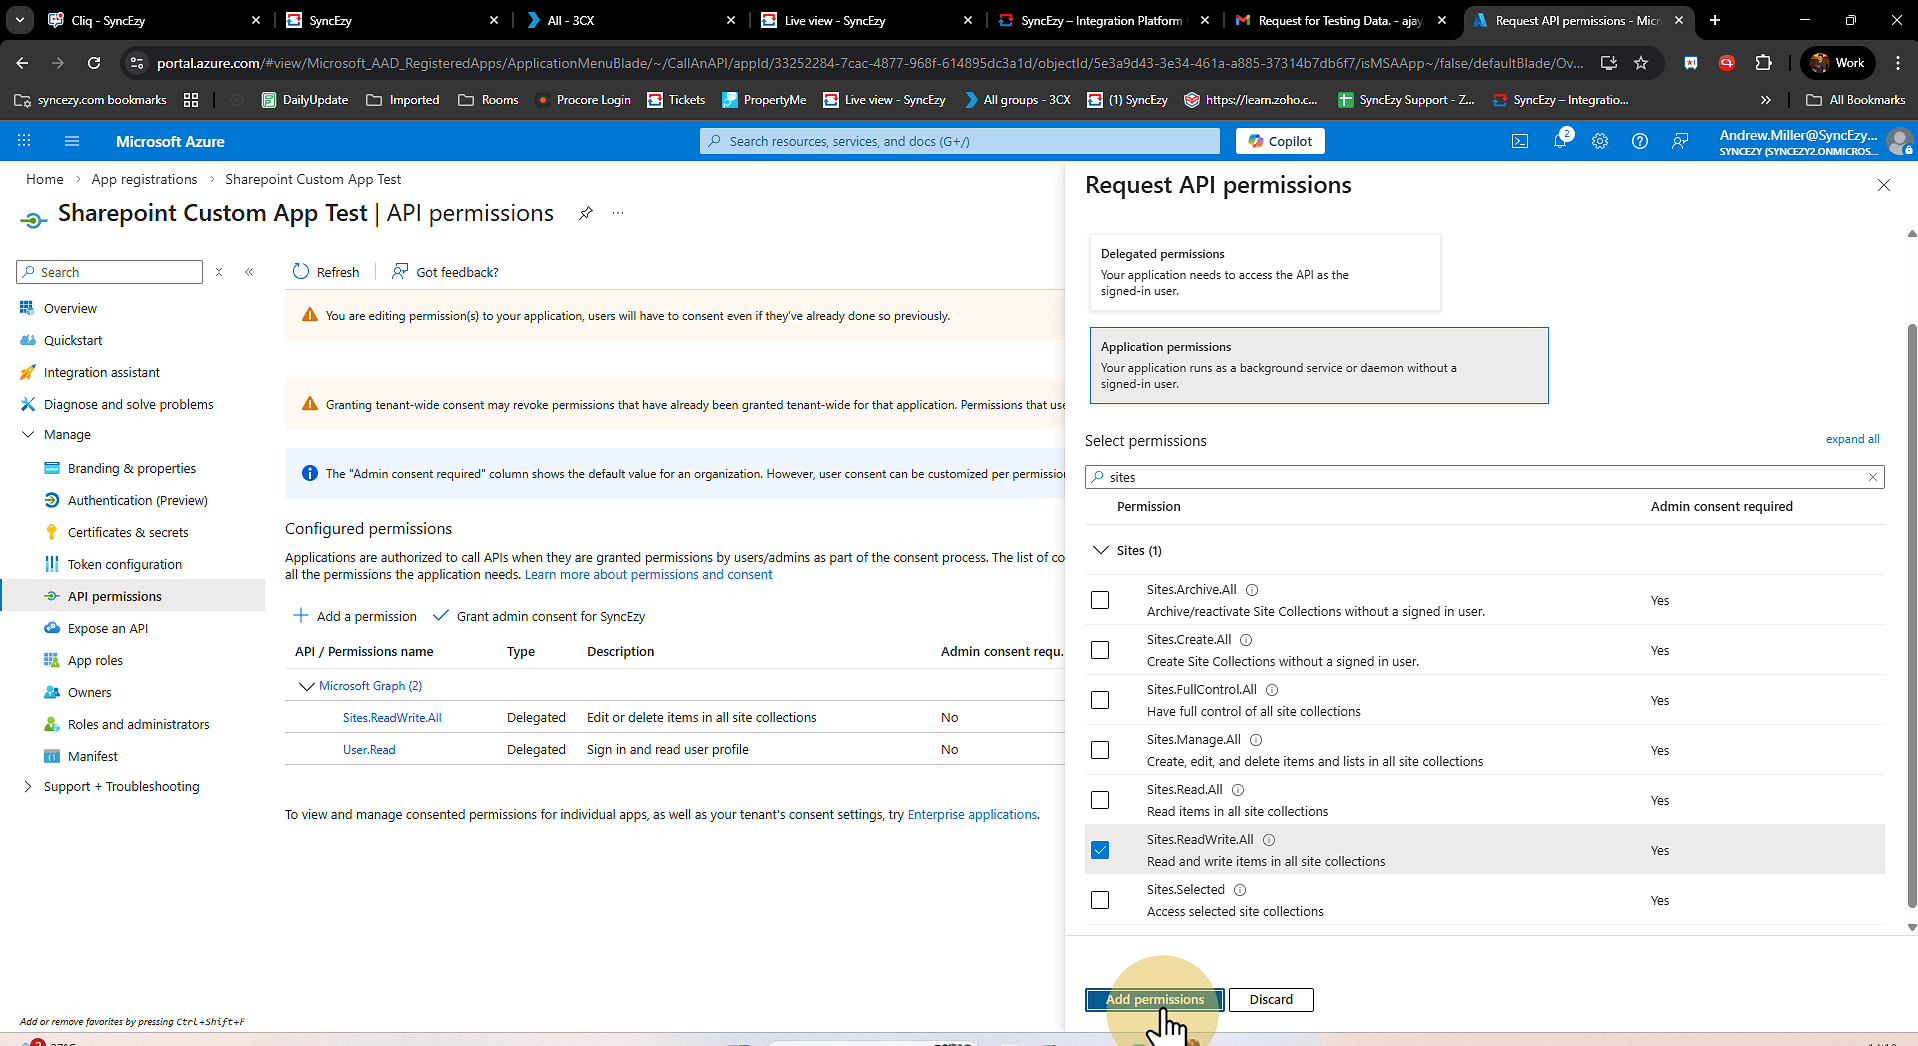Viewport: 1918px width, 1046px height.
Task: Enable the Sites.Selected permission checkbox
Action: click(x=1100, y=900)
